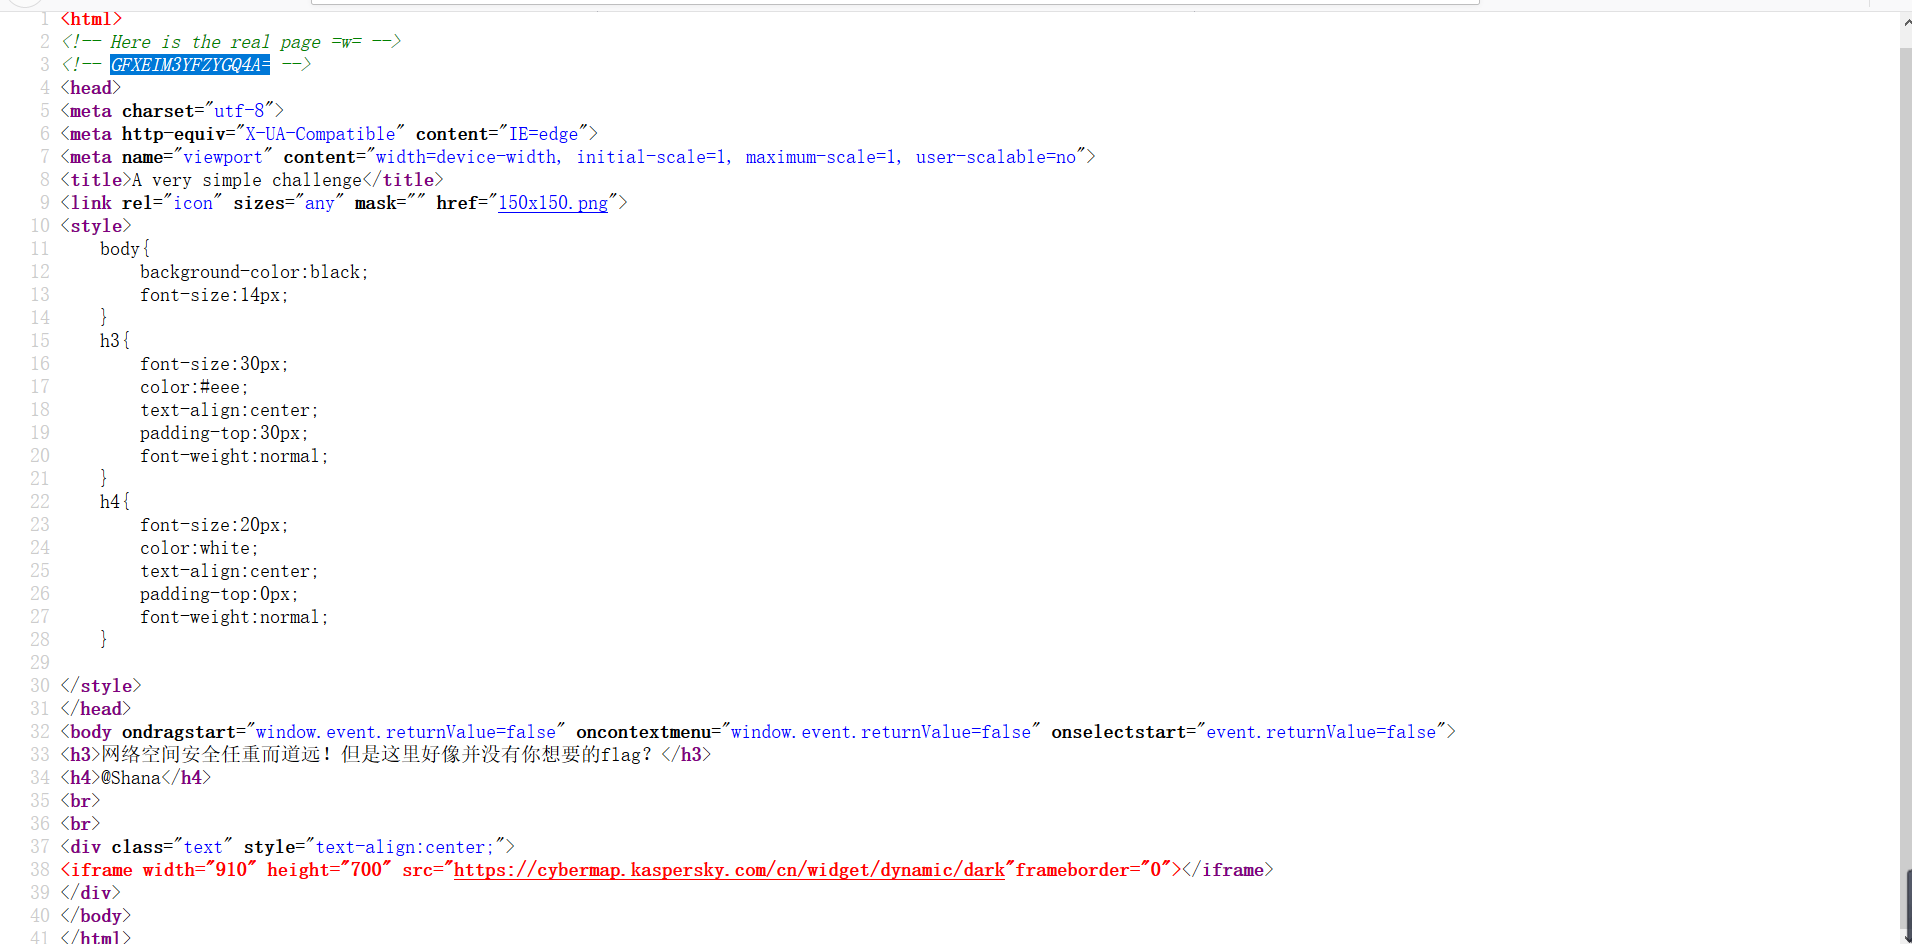Click the opening <html> tag on line 1
1912x944 pixels.
coord(91,19)
